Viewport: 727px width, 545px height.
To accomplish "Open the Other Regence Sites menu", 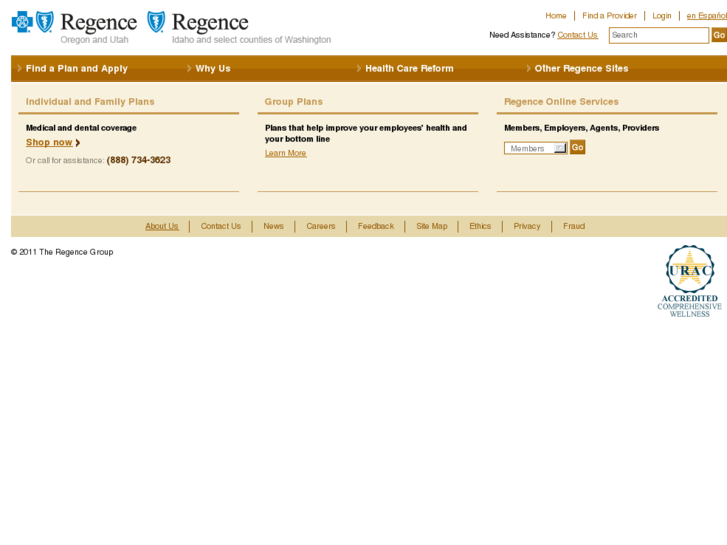I will [x=581, y=69].
